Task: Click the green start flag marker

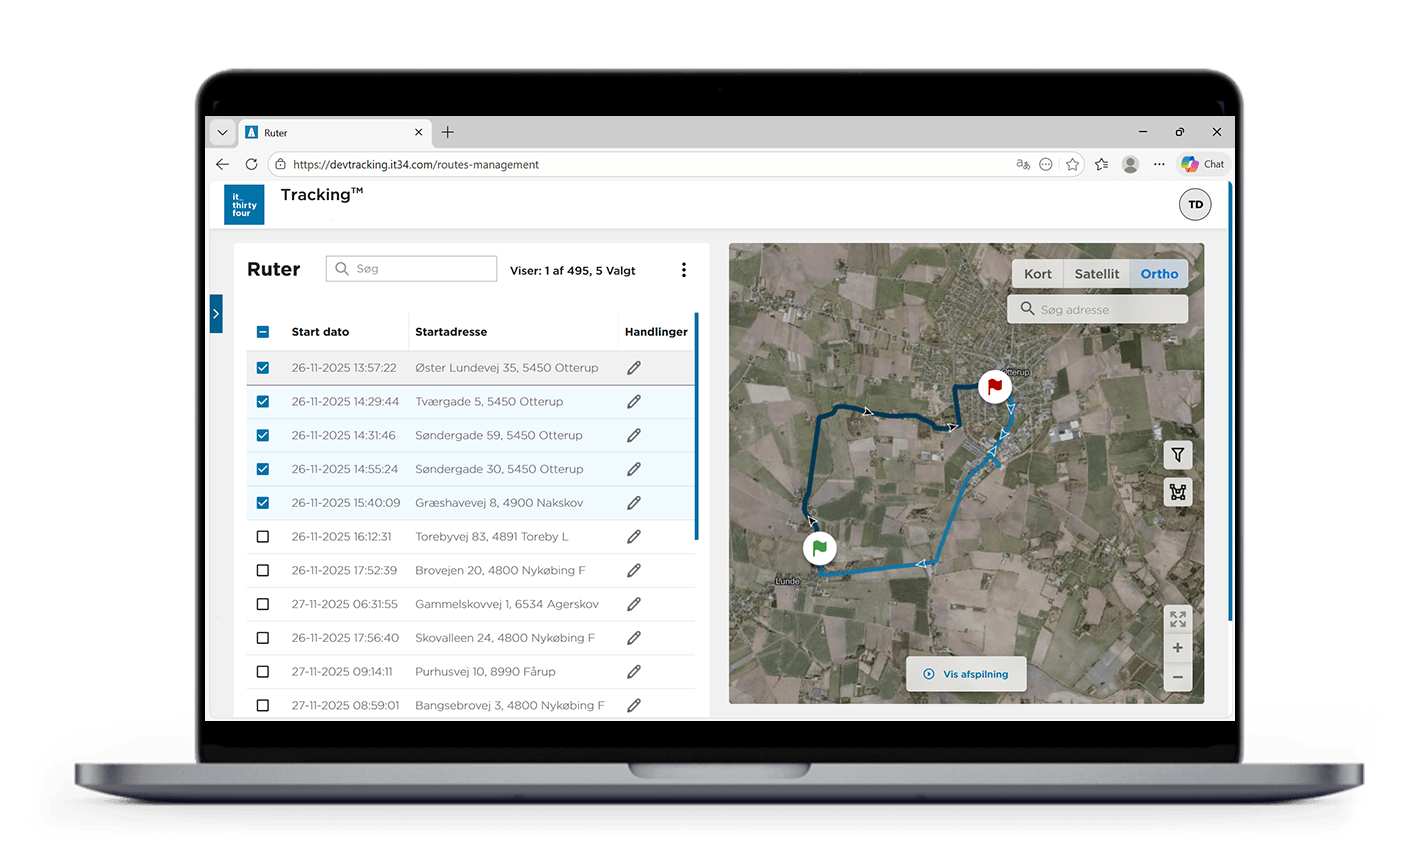Action: 820,548
